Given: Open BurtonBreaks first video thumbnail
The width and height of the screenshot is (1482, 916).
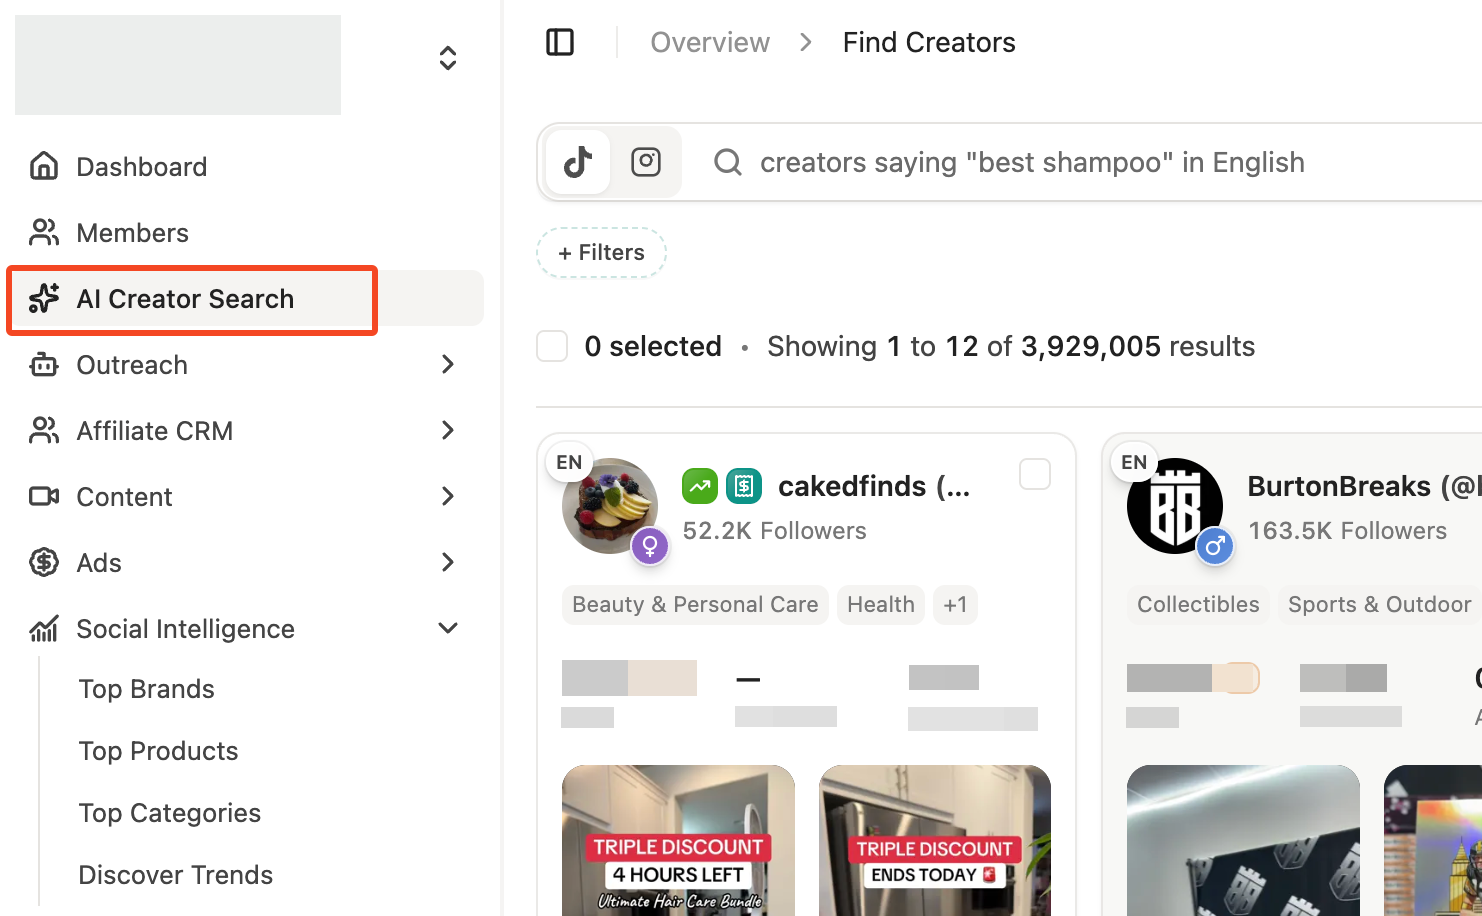Looking at the screenshot, I should point(1243,840).
